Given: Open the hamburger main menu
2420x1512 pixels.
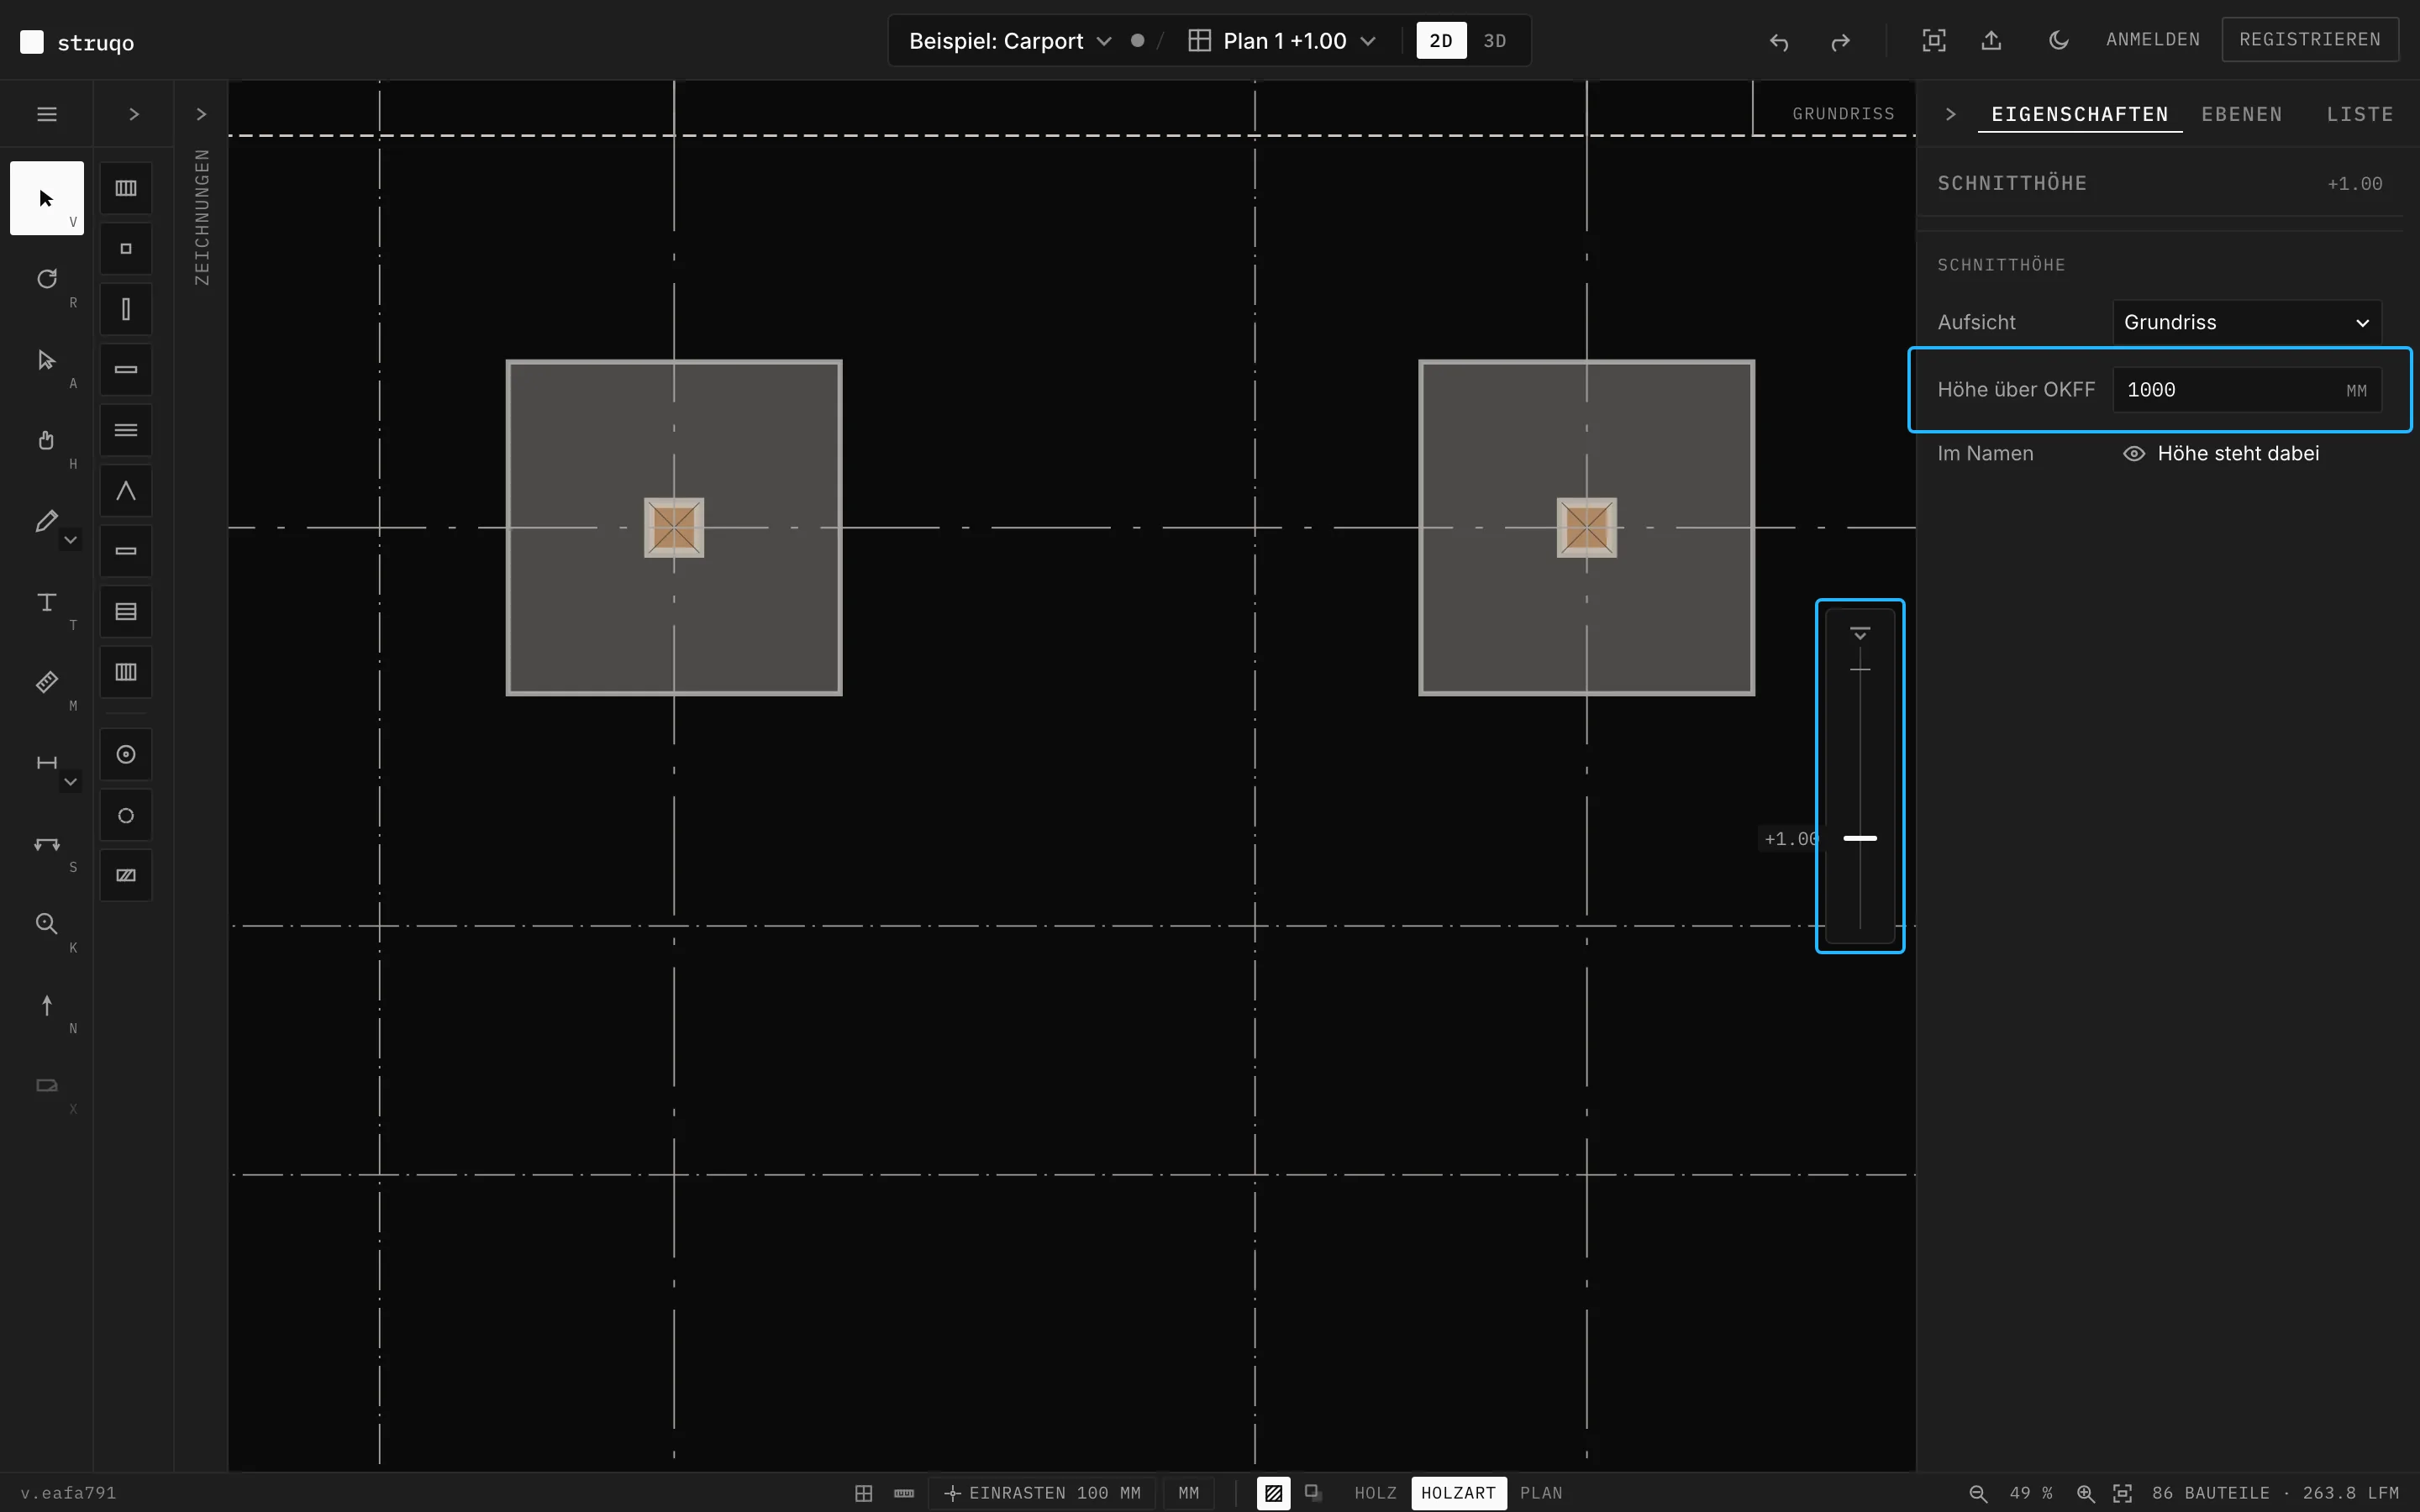Looking at the screenshot, I should pos(47,114).
